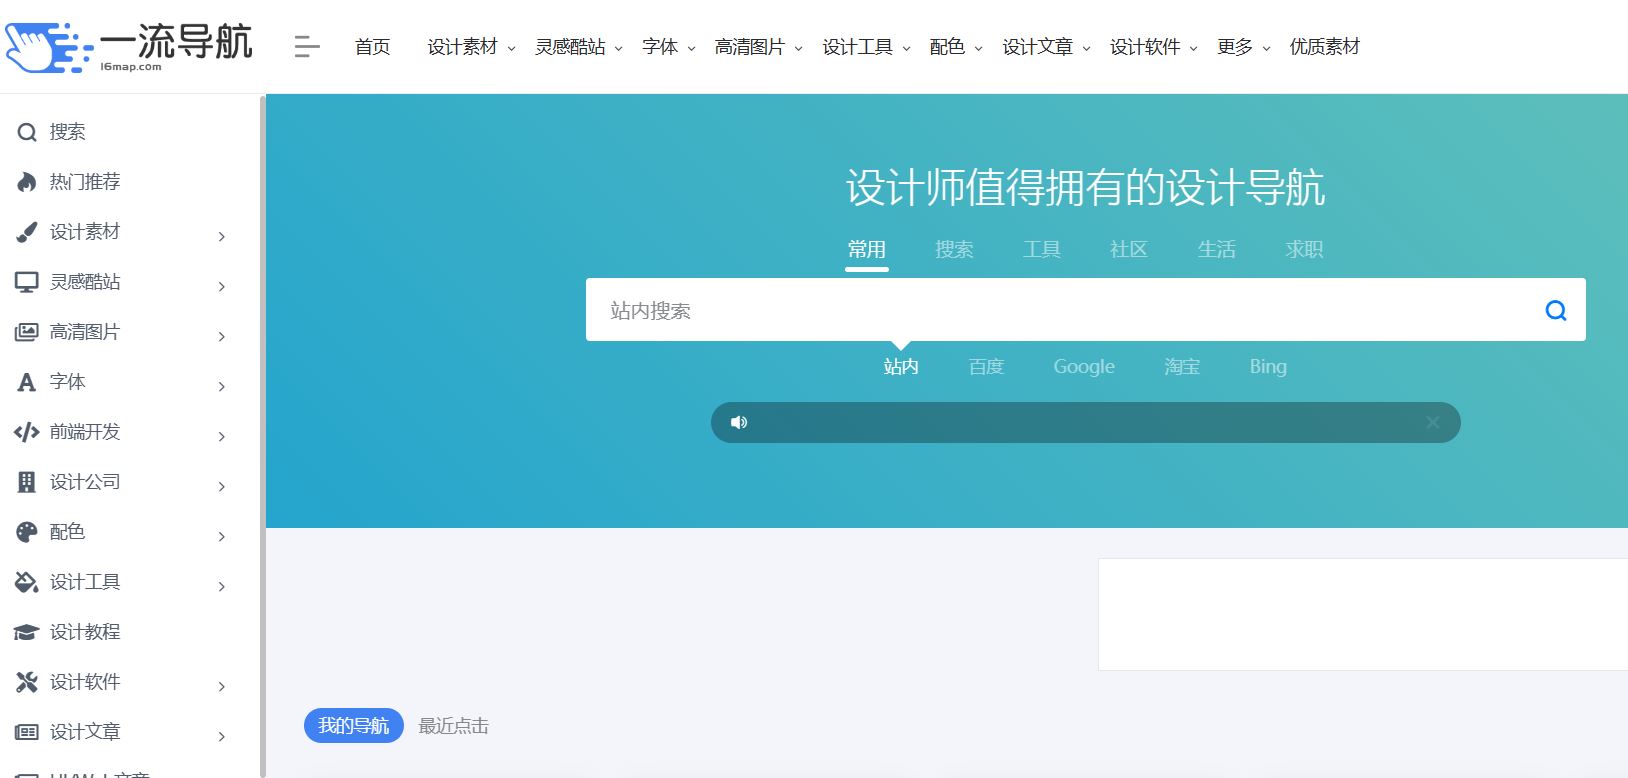Expand 设计工具 sidebar chevron
This screenshot has height=778, width=1628.
(x=222, y=586)
